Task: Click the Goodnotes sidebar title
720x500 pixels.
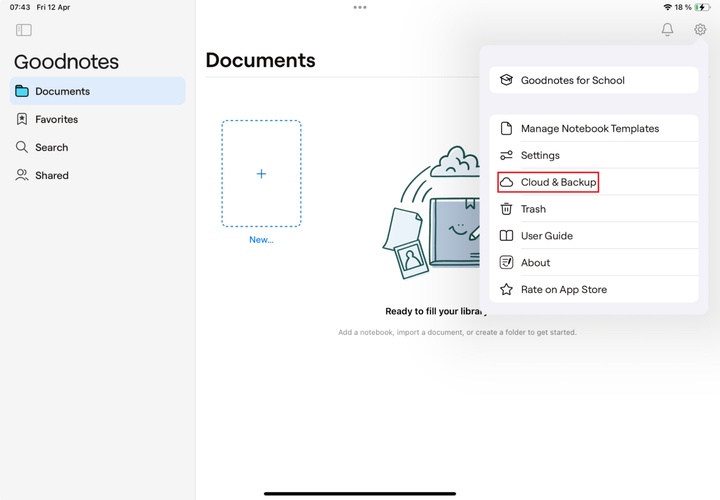Action: tap(67, 62)
